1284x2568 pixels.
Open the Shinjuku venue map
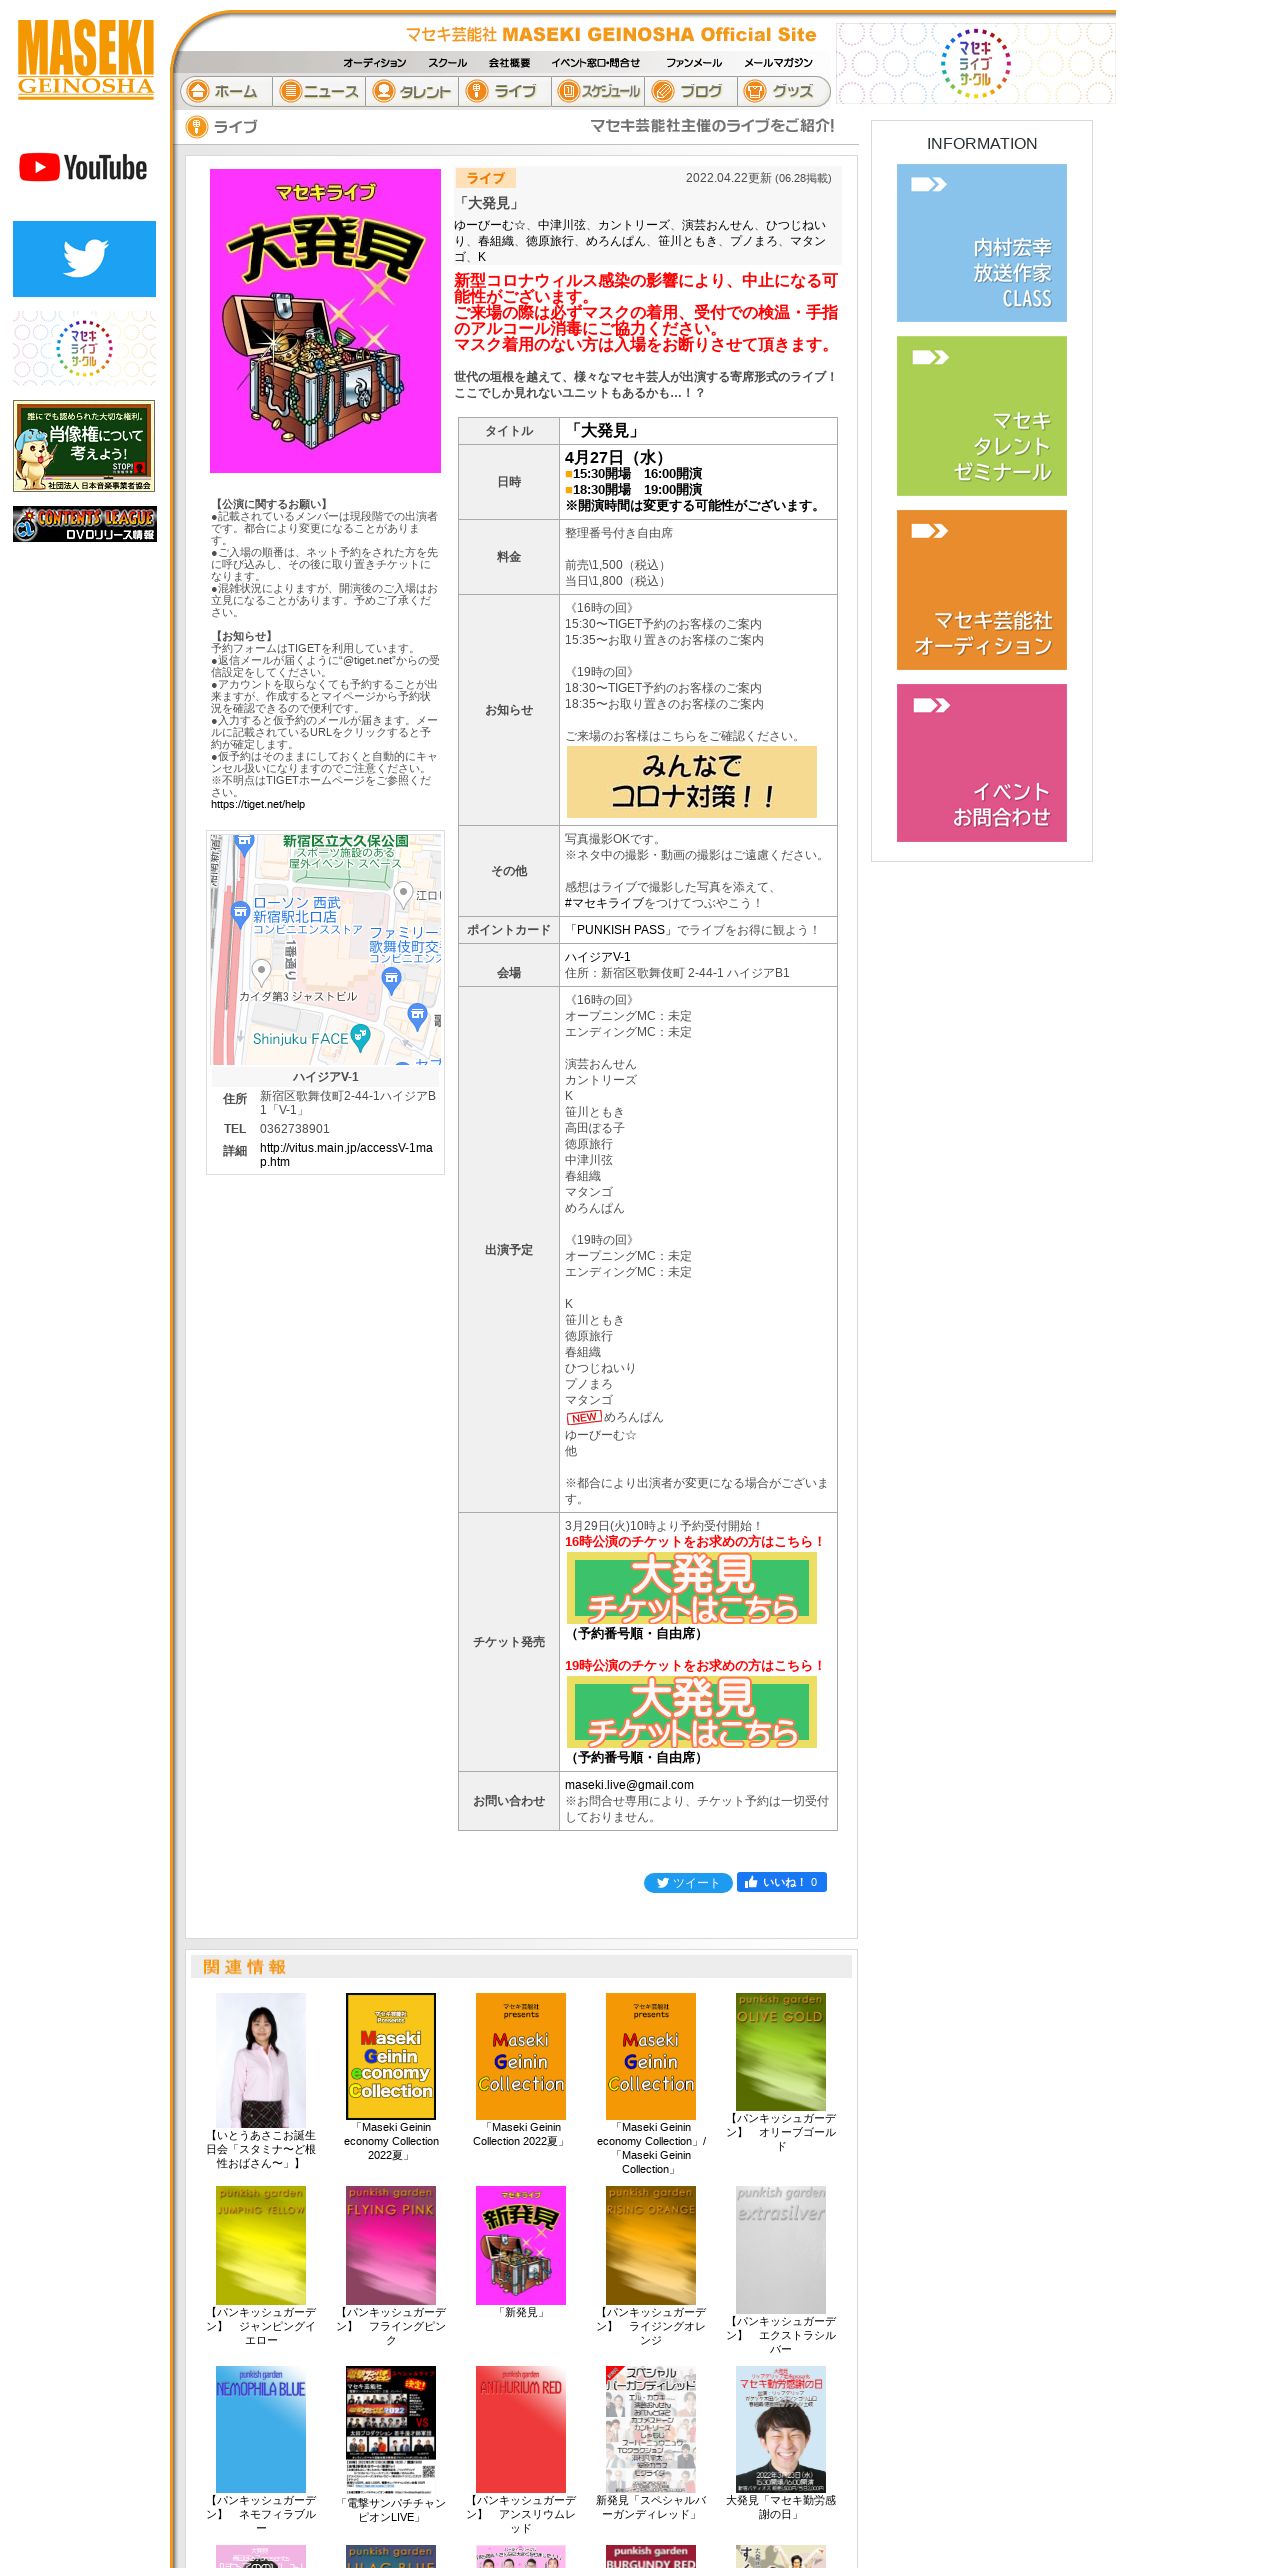point(326,950)
